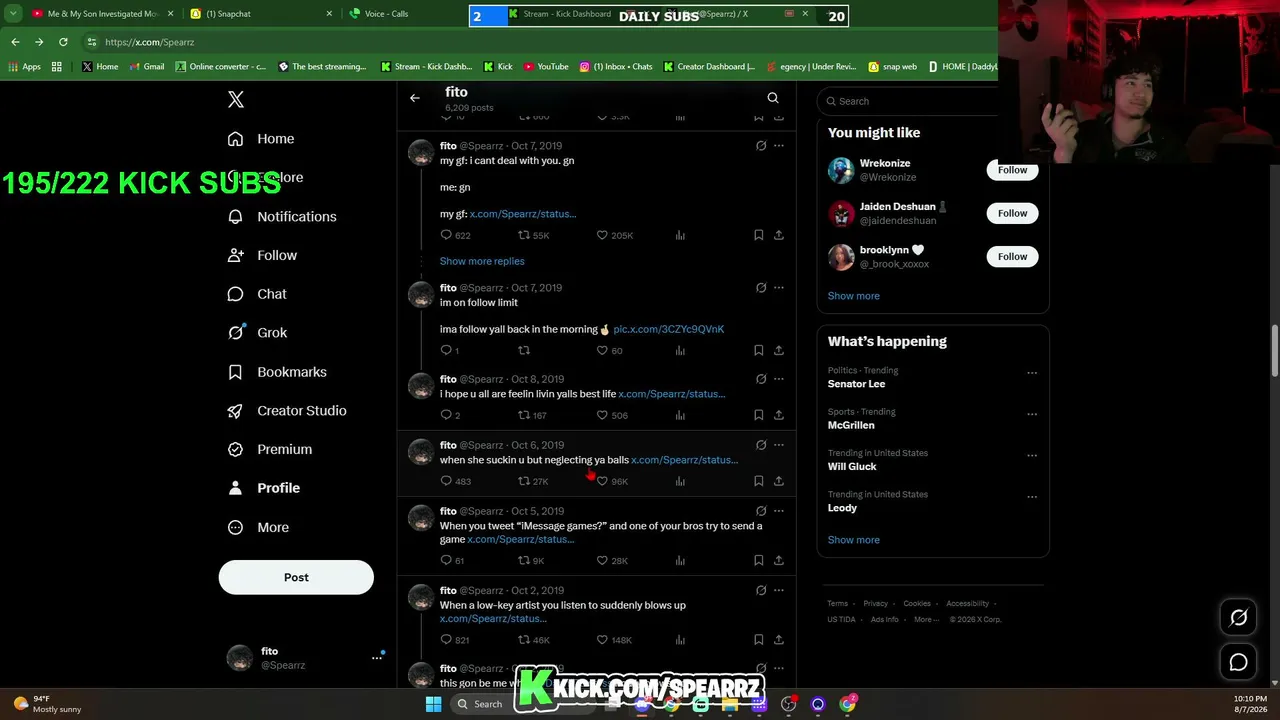The height and width of the screenshot is (720, 1280).
Task: Open Notifications in X sidebar
Action: 282,217
